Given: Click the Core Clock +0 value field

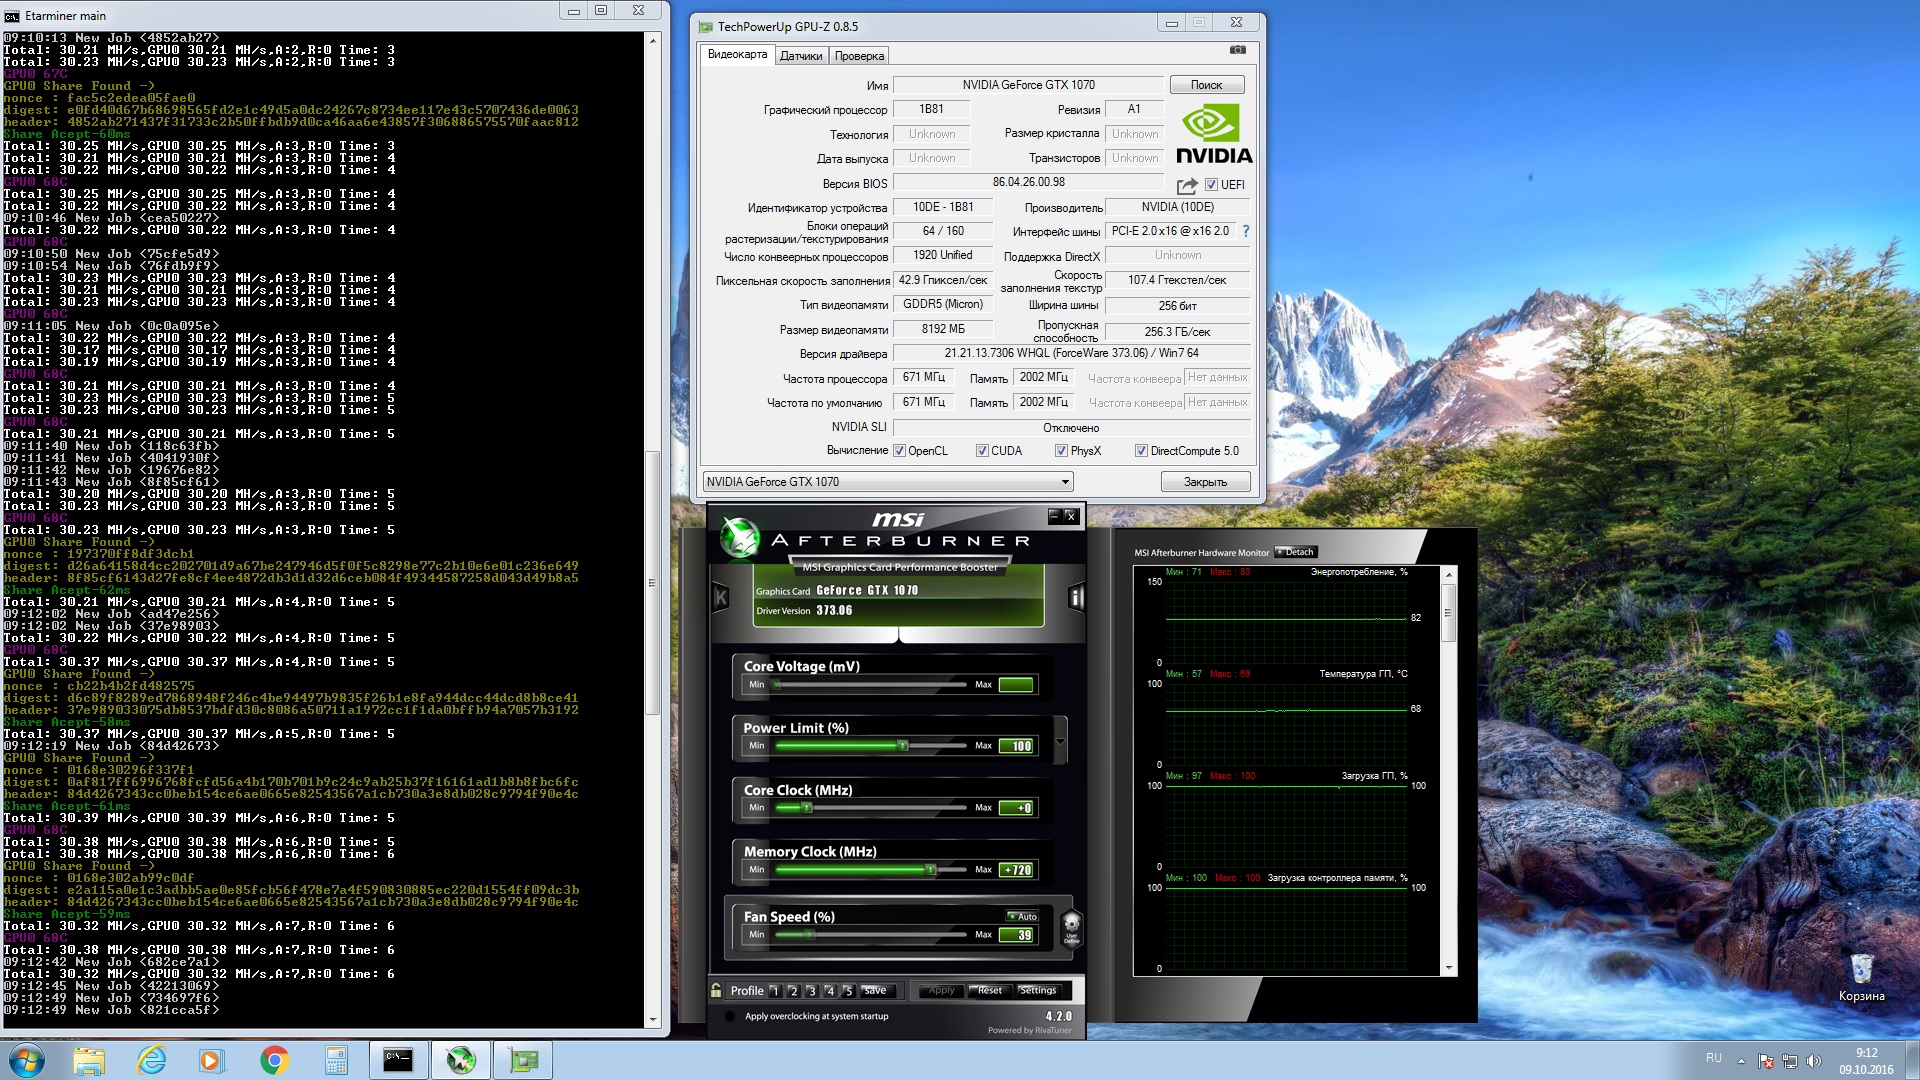Looking at the screenshot, I should tap(1018, 808).
